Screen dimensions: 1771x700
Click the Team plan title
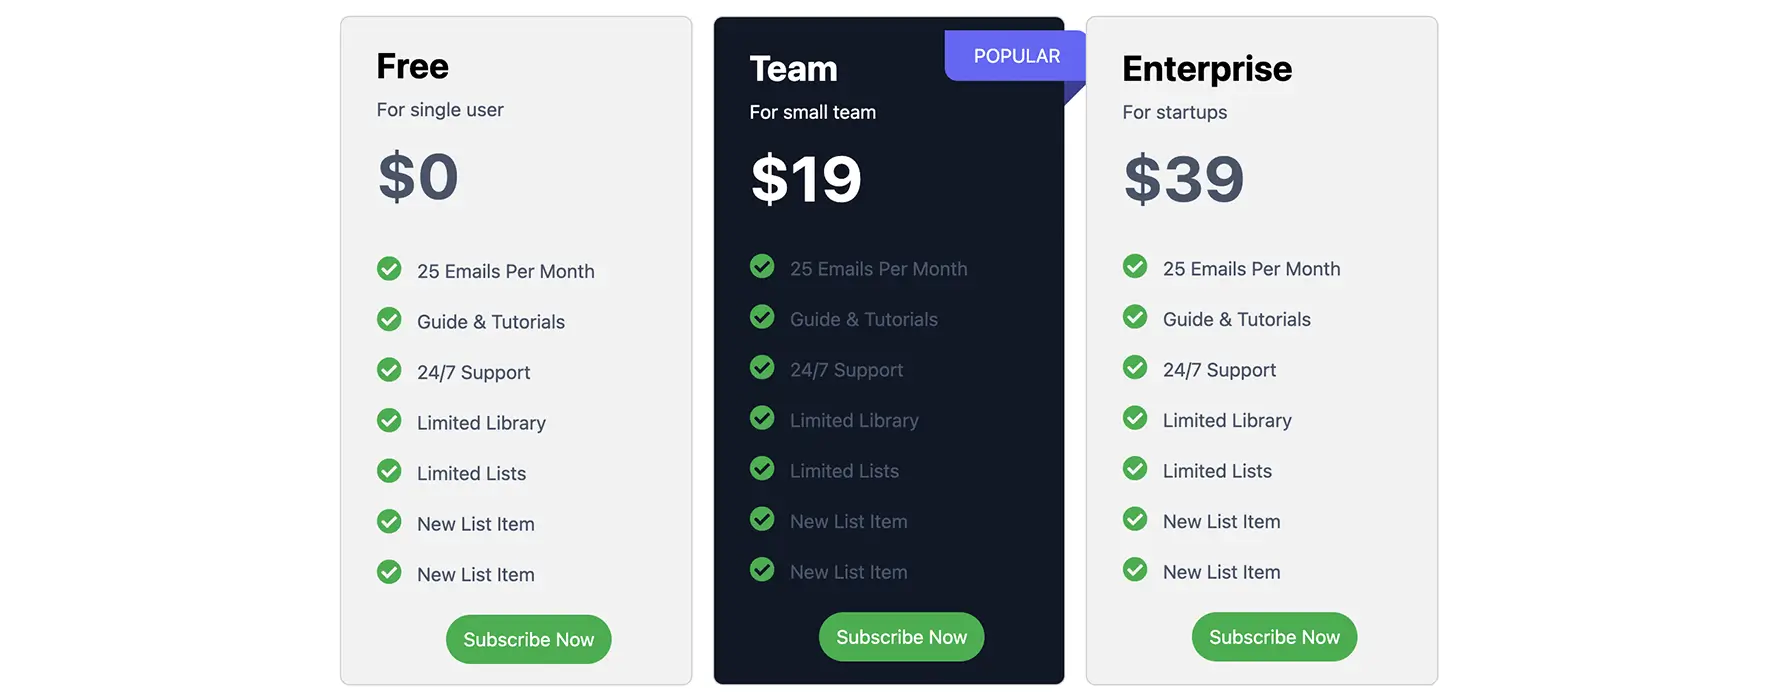793,69
